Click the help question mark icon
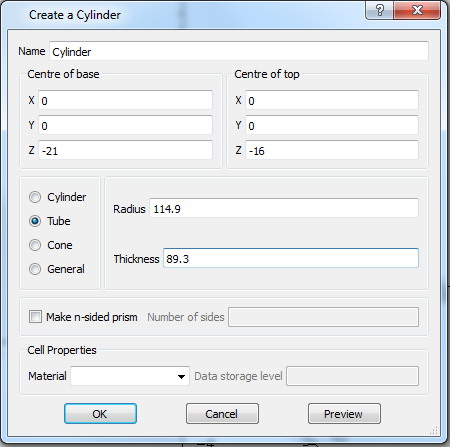Image resolution: width=450 pixels, height=447 pixels. point(379,10)
